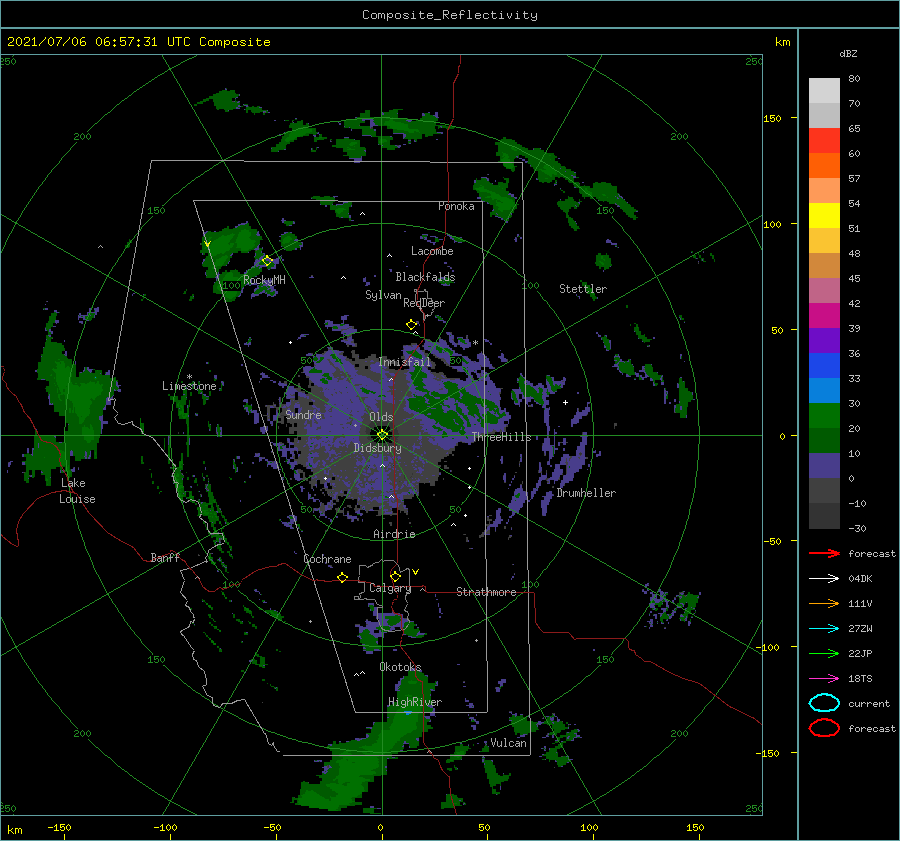Click the yellow diamond marker under Cochrane
This screenshot has height=841, width=900.
click(x=343, y=578)
